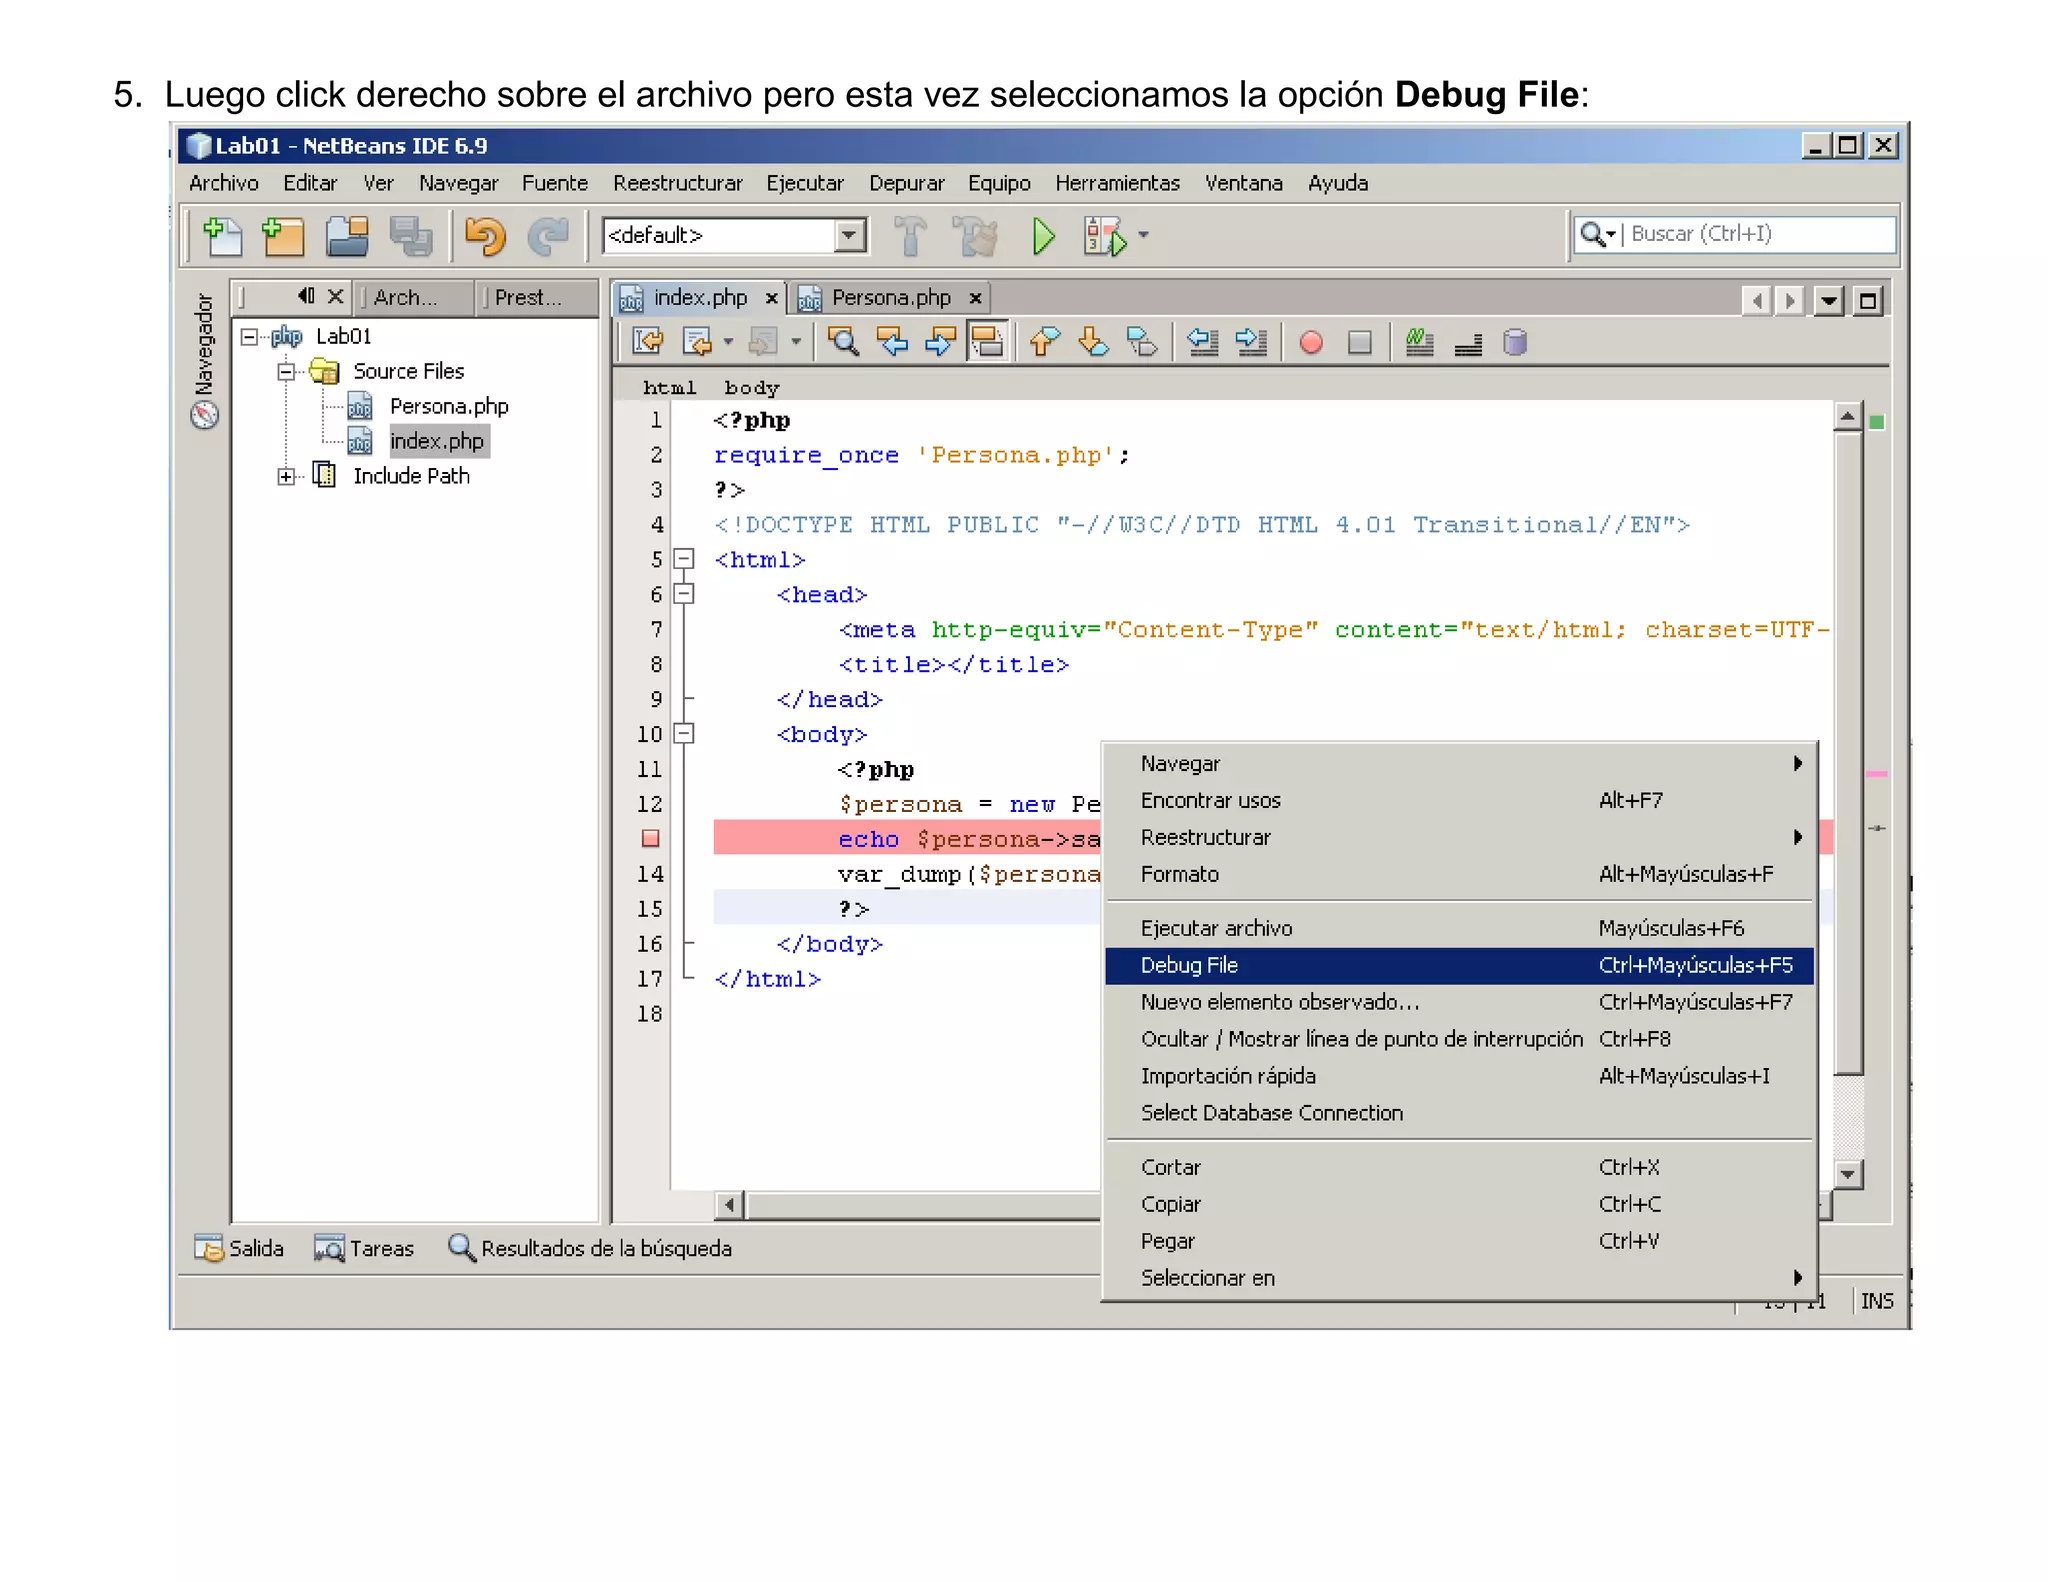Open the Salida output panel button
The image size is (2048, 1582).
click(x=239, y=1249)
